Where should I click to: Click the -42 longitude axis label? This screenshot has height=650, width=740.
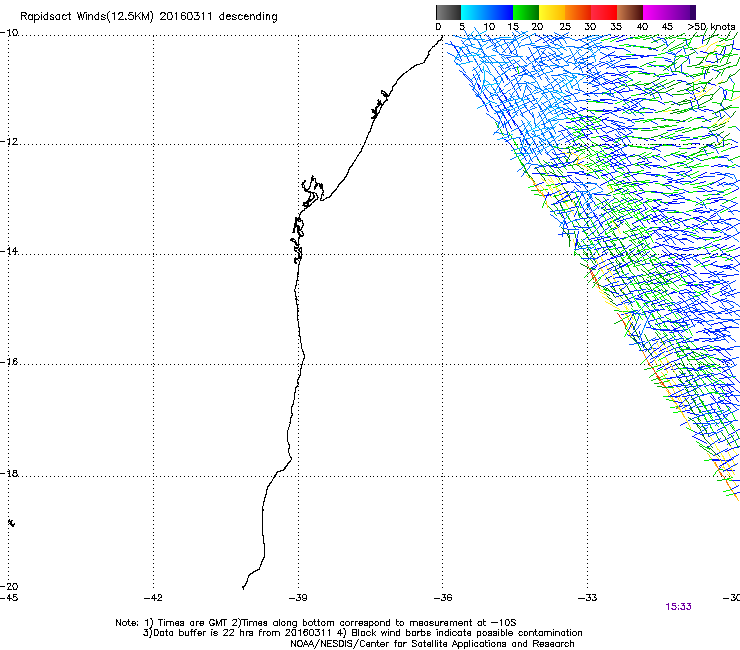click(x=153, y=598)
